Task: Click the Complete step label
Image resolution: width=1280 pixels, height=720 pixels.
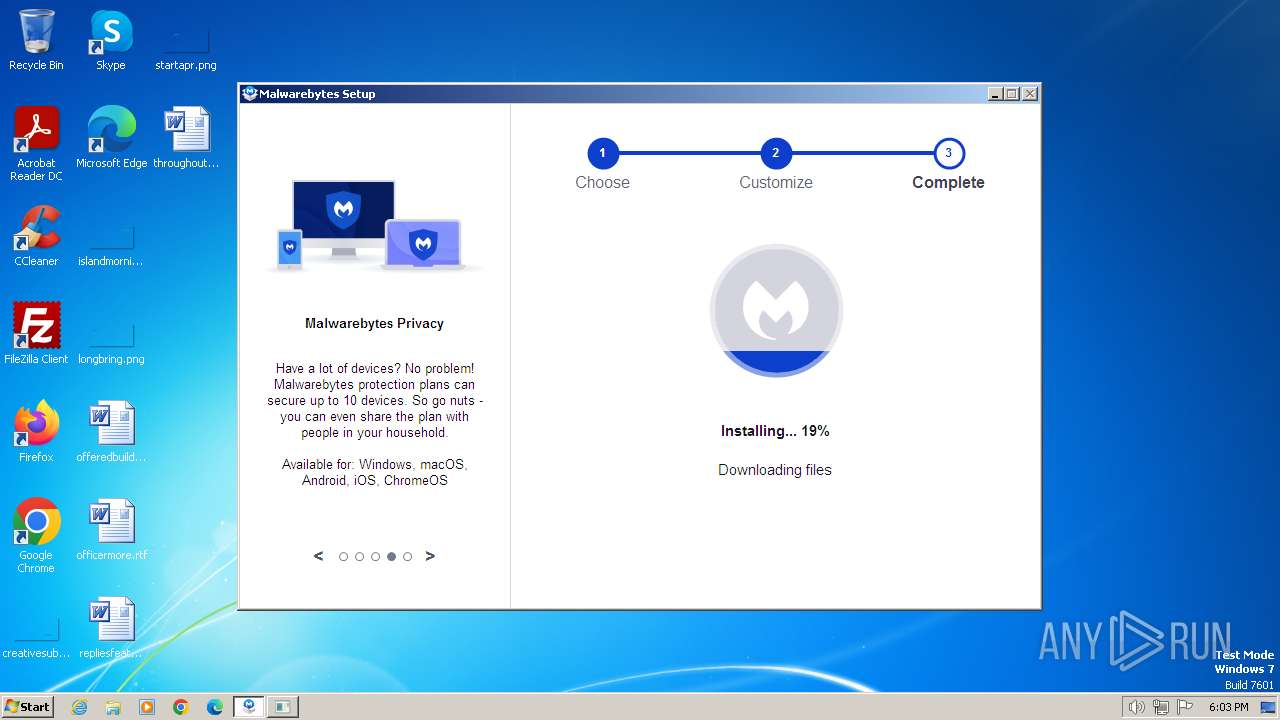Action: (x=948, y=183)
